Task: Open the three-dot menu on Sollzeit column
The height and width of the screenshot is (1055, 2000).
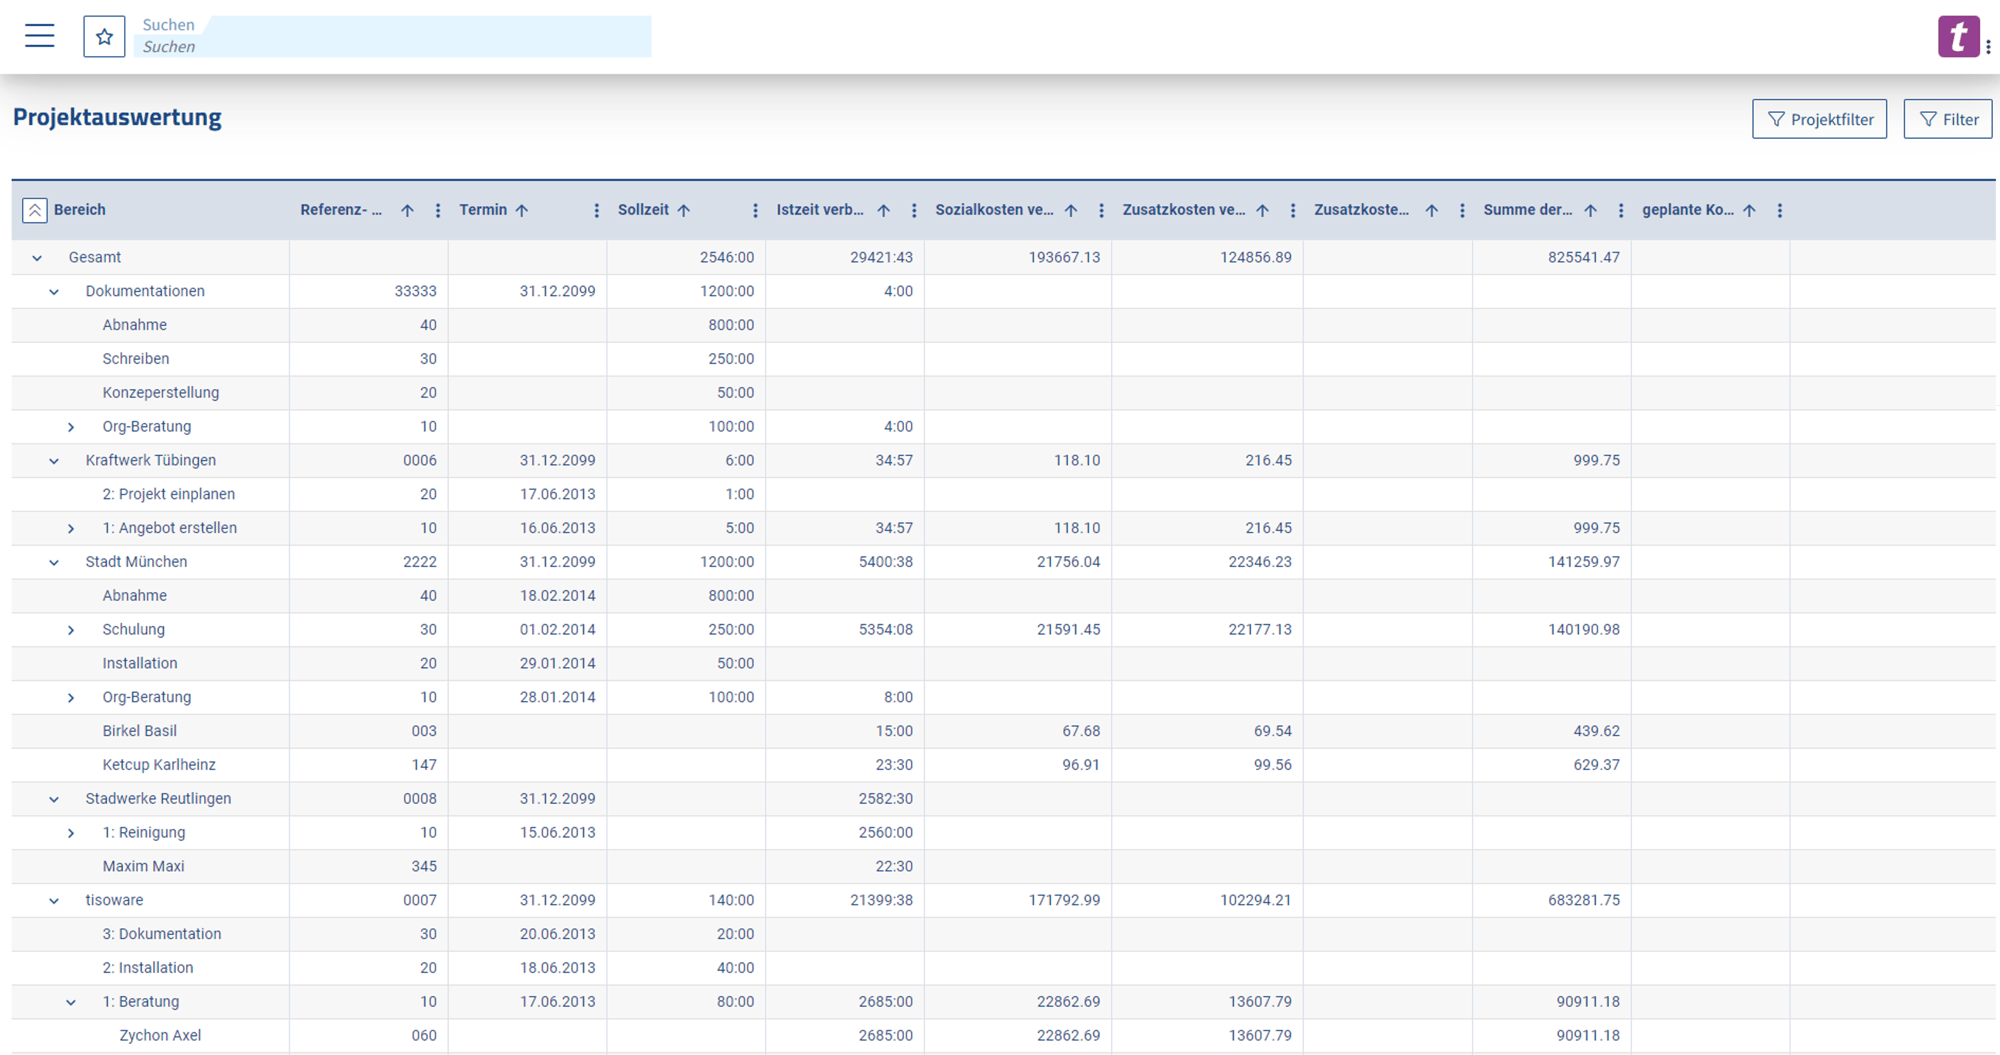Action: (755, 210)
